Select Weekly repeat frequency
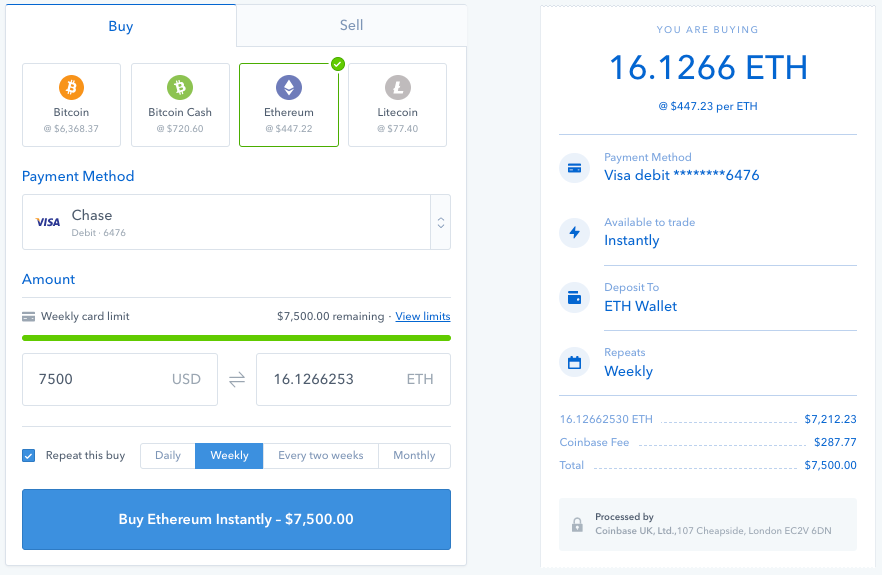This screenshot has height=575, width=882. tap(229, 456)
